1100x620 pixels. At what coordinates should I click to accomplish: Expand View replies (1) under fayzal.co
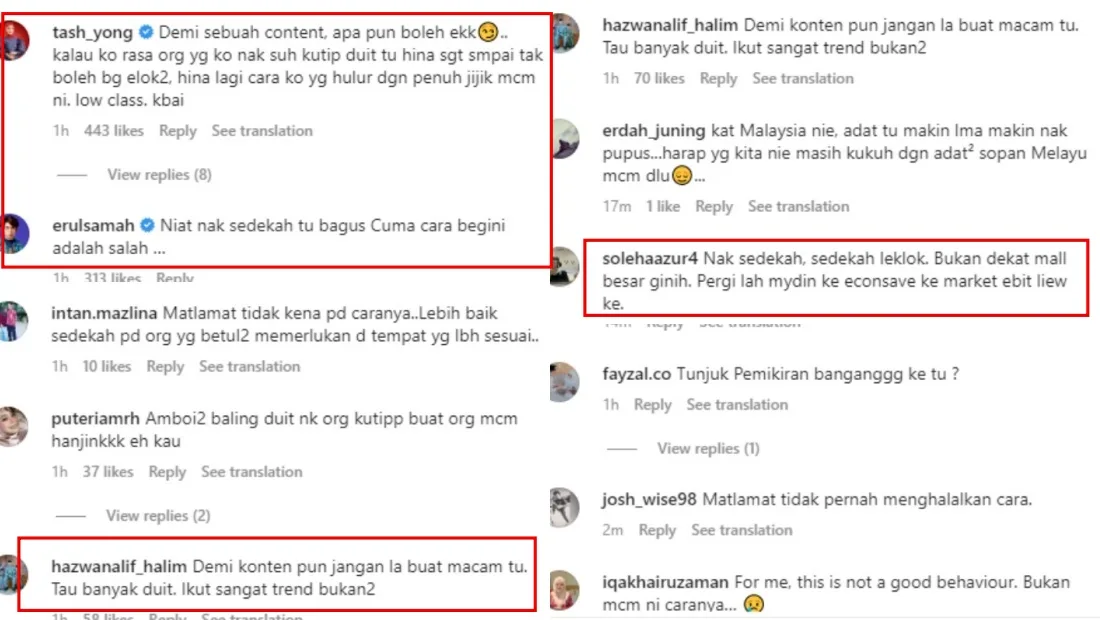[x=708, y=448]
